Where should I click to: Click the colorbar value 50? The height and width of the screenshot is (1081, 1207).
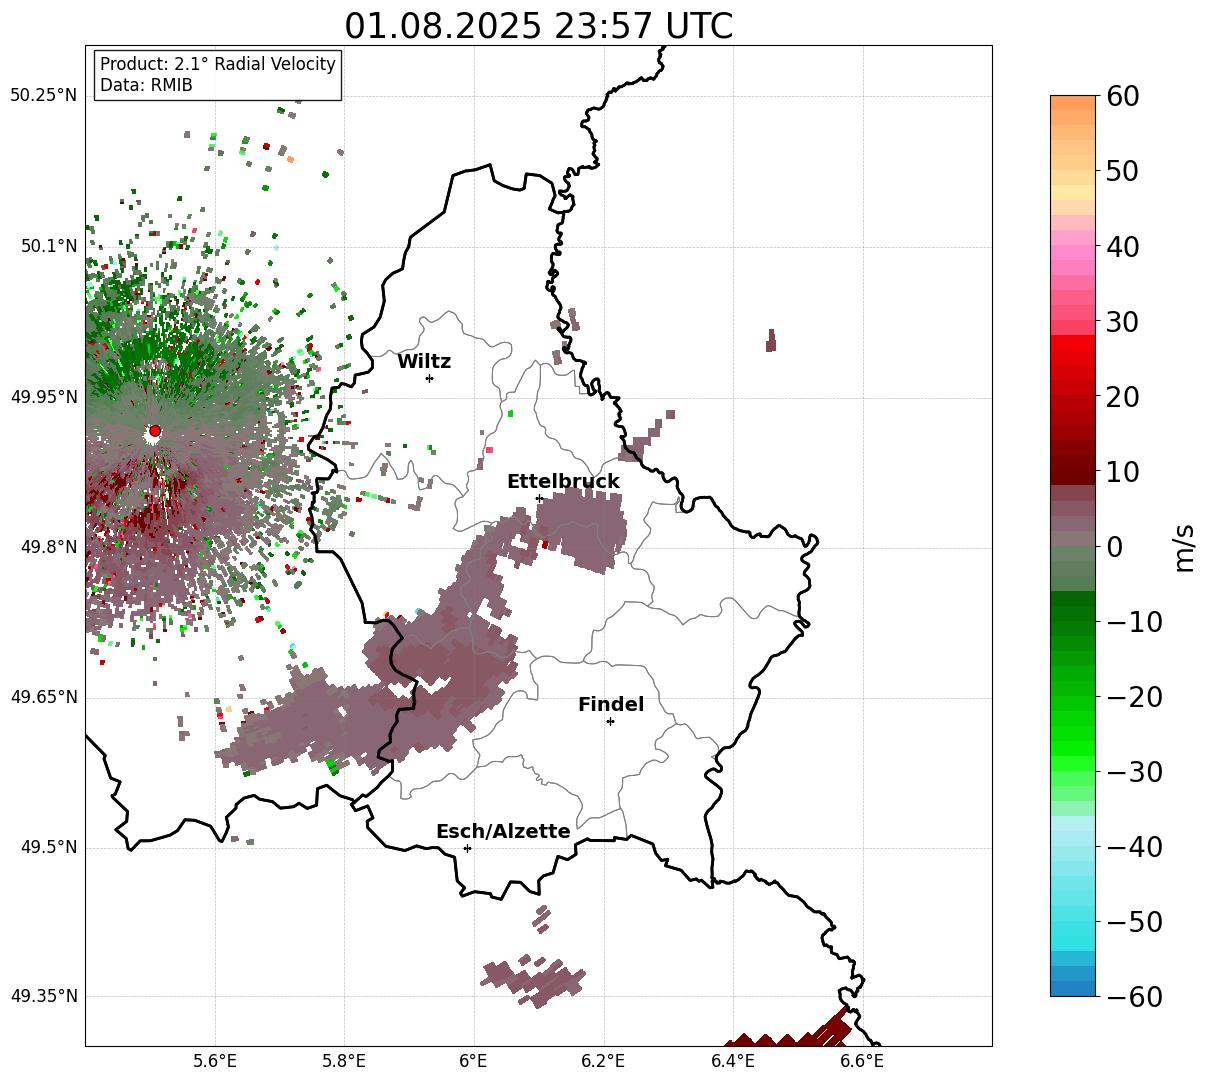1121,171
